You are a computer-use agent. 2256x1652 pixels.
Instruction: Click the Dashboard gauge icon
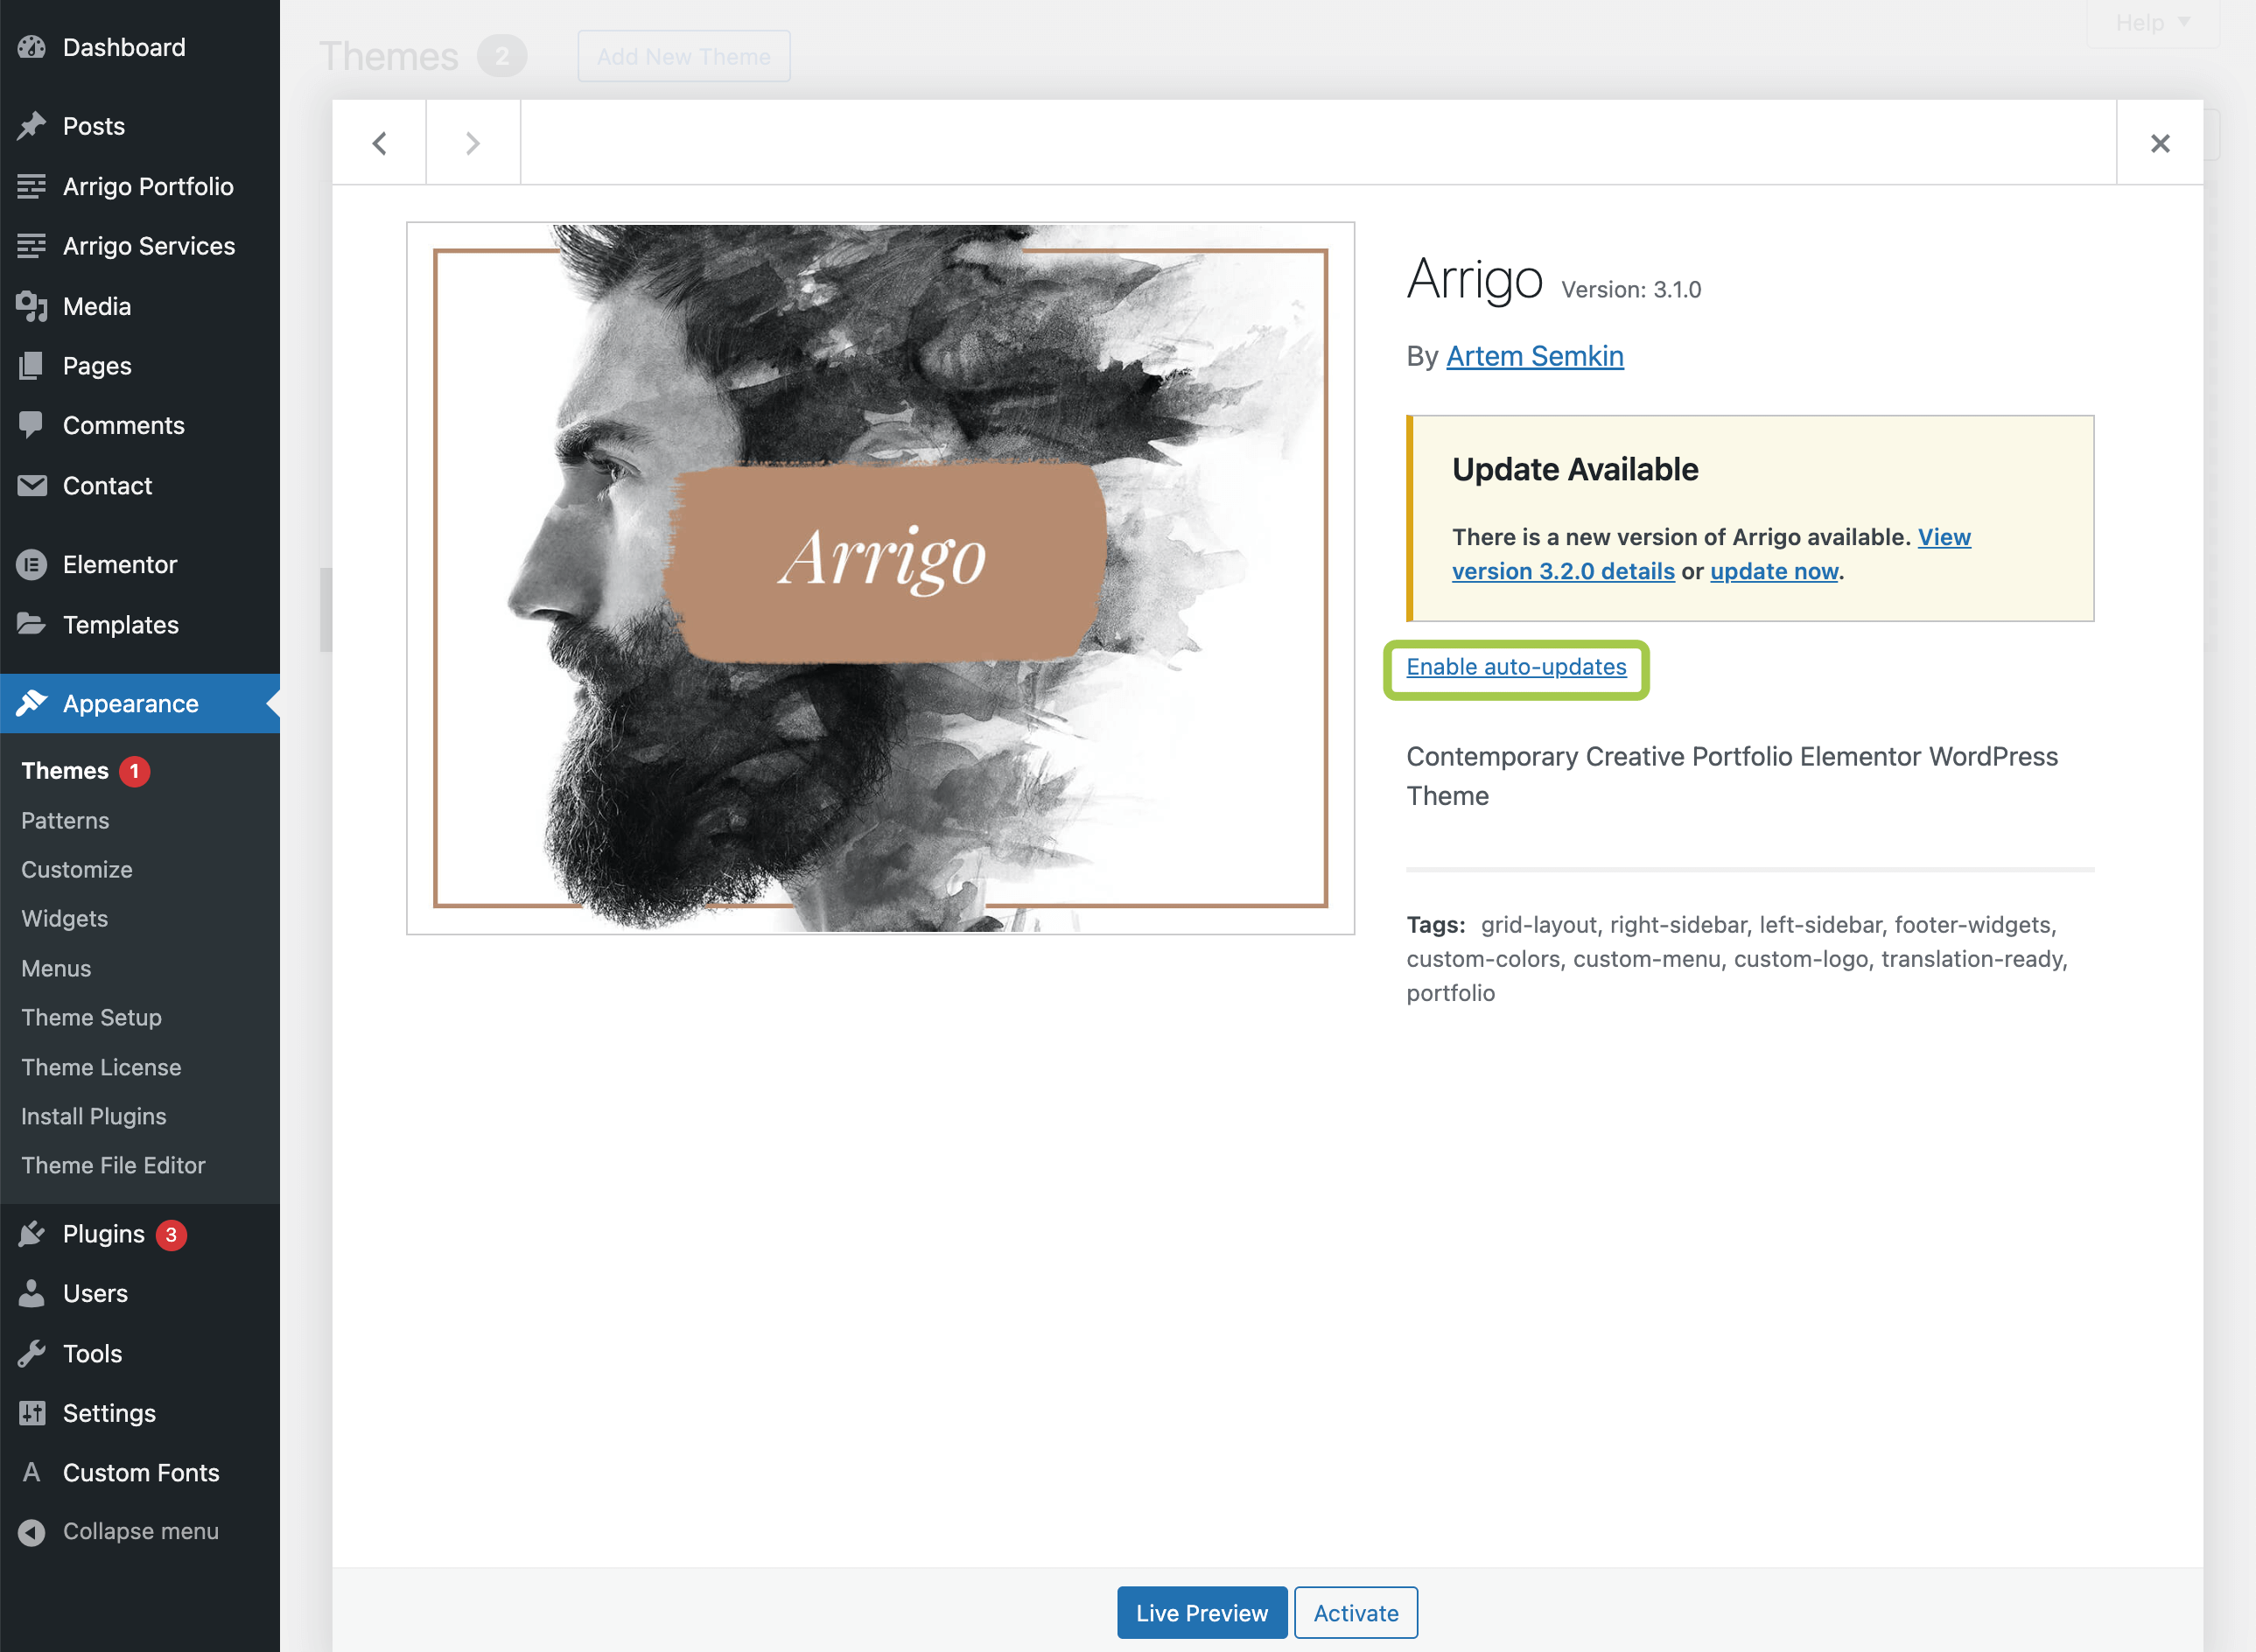tap(32, 47)
